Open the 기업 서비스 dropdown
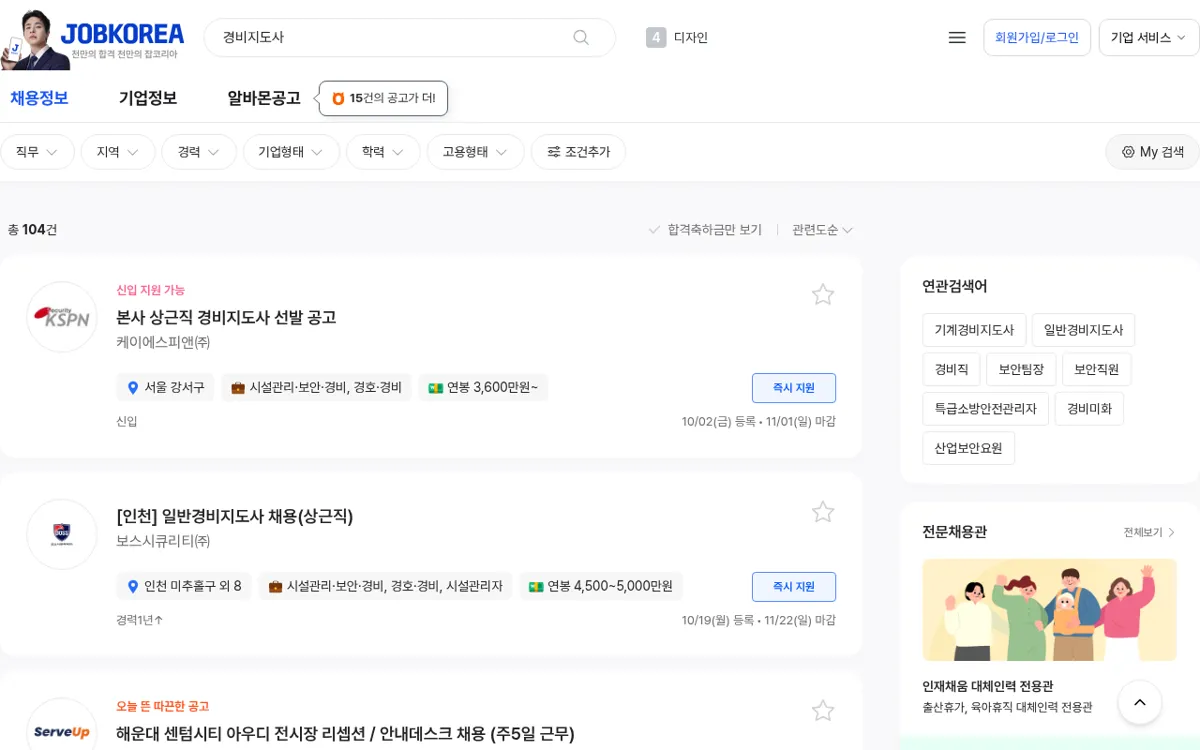Screen dimensions: 1200x750 point(1148,38)
